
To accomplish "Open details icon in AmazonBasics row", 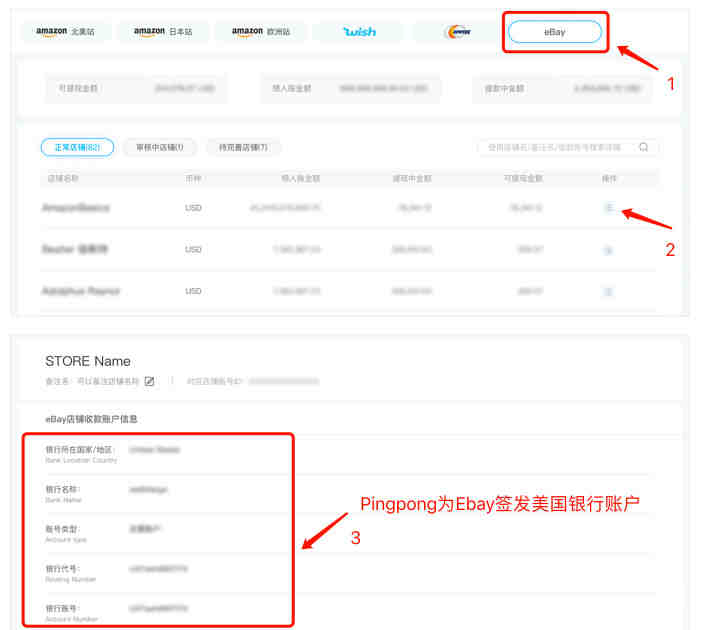I will tap(609, 207).
